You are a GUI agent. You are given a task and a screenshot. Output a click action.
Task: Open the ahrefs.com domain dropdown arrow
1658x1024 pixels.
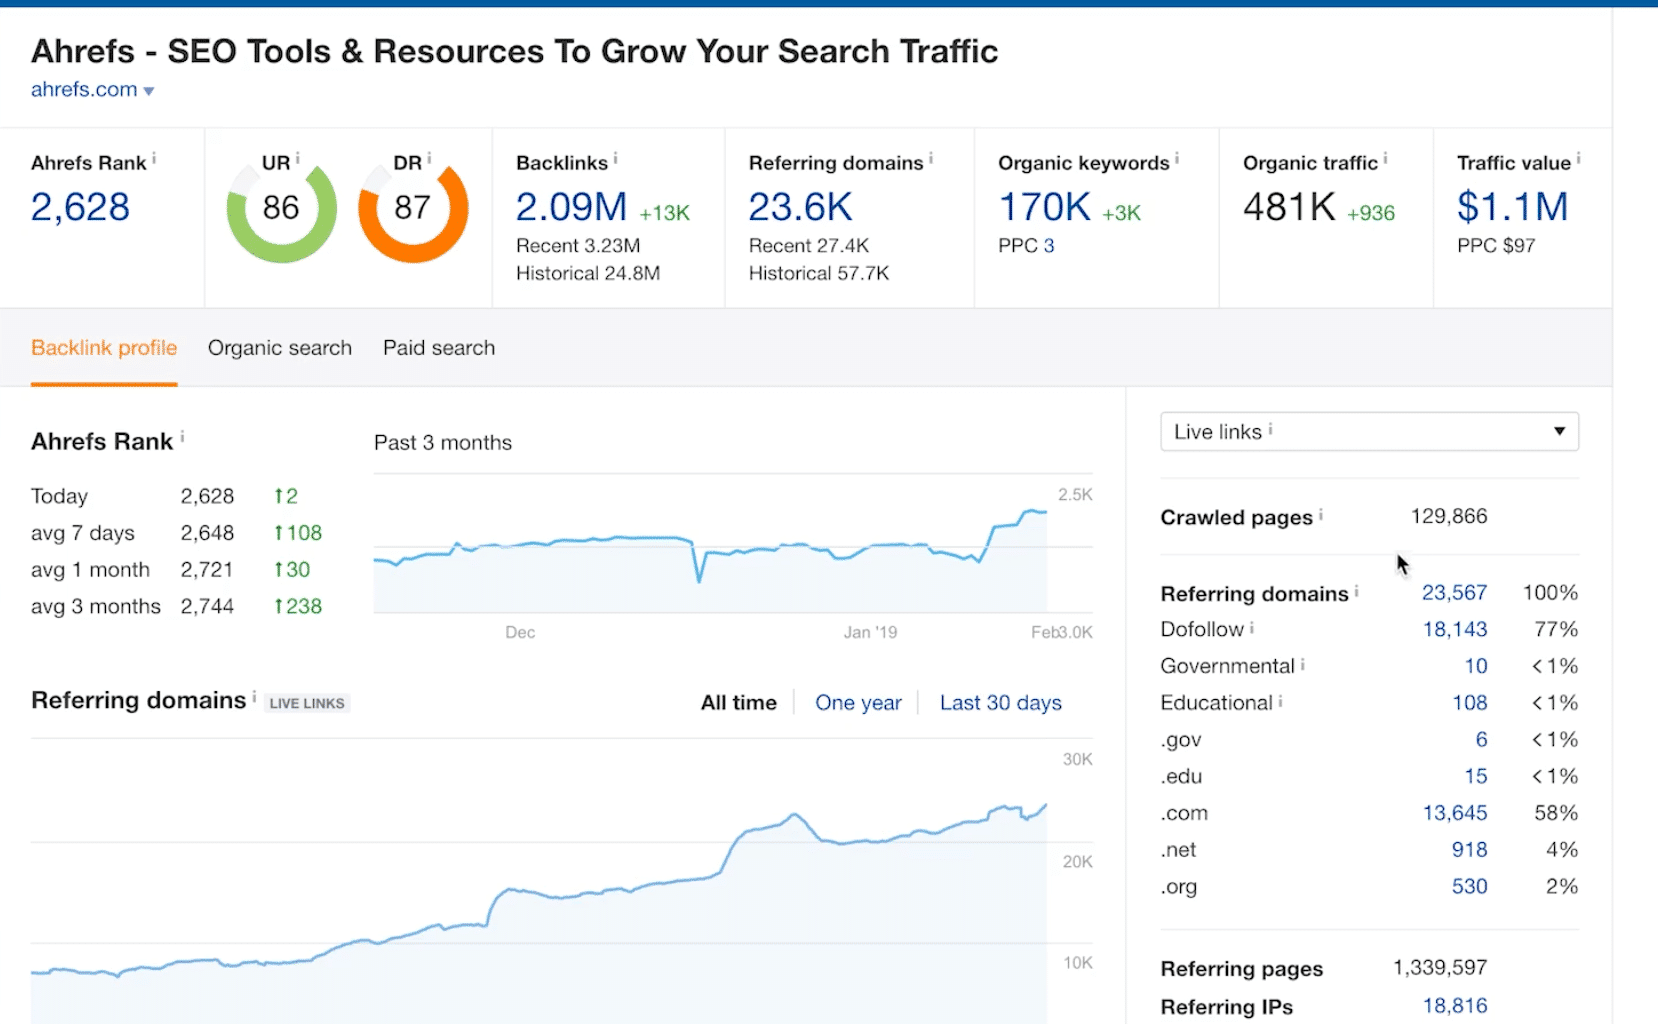click(x=149, y=91)
